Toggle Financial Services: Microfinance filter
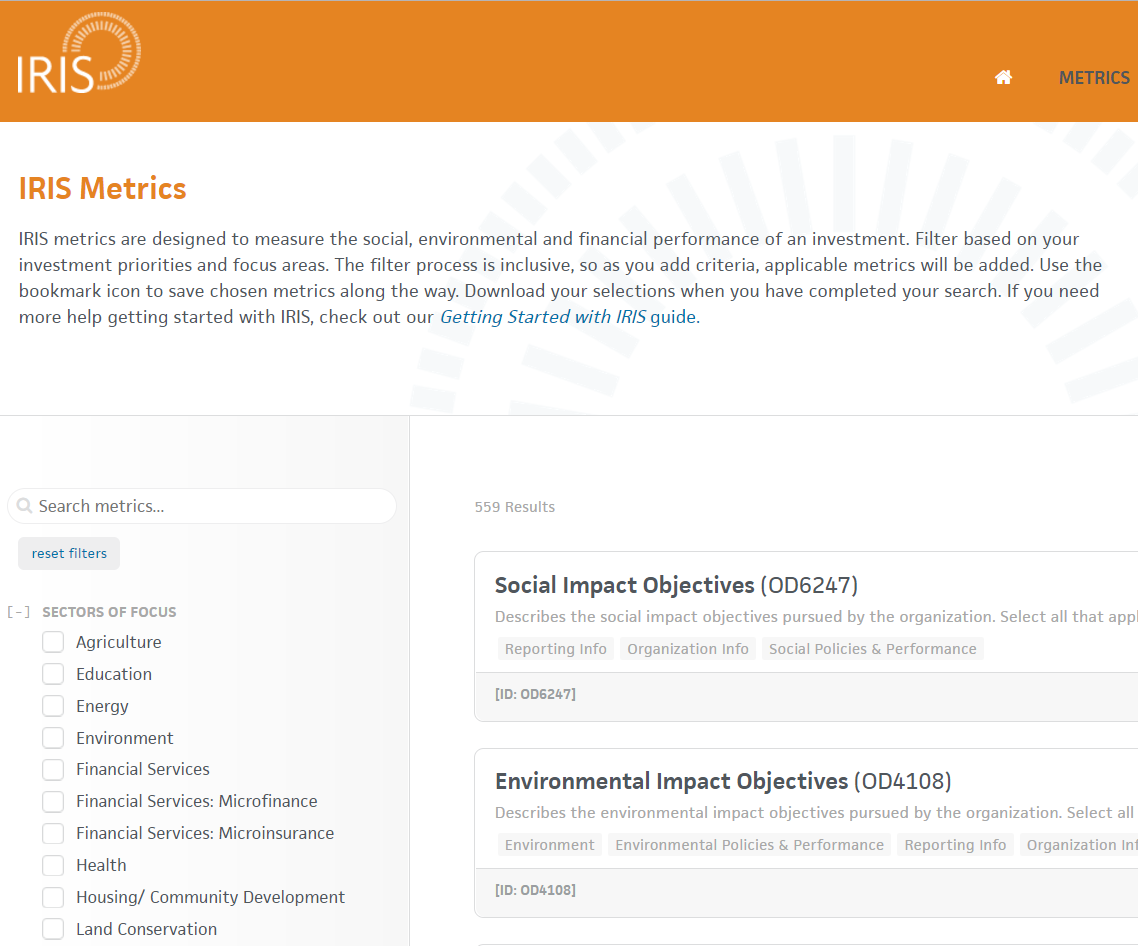 [x=53, y=801]
